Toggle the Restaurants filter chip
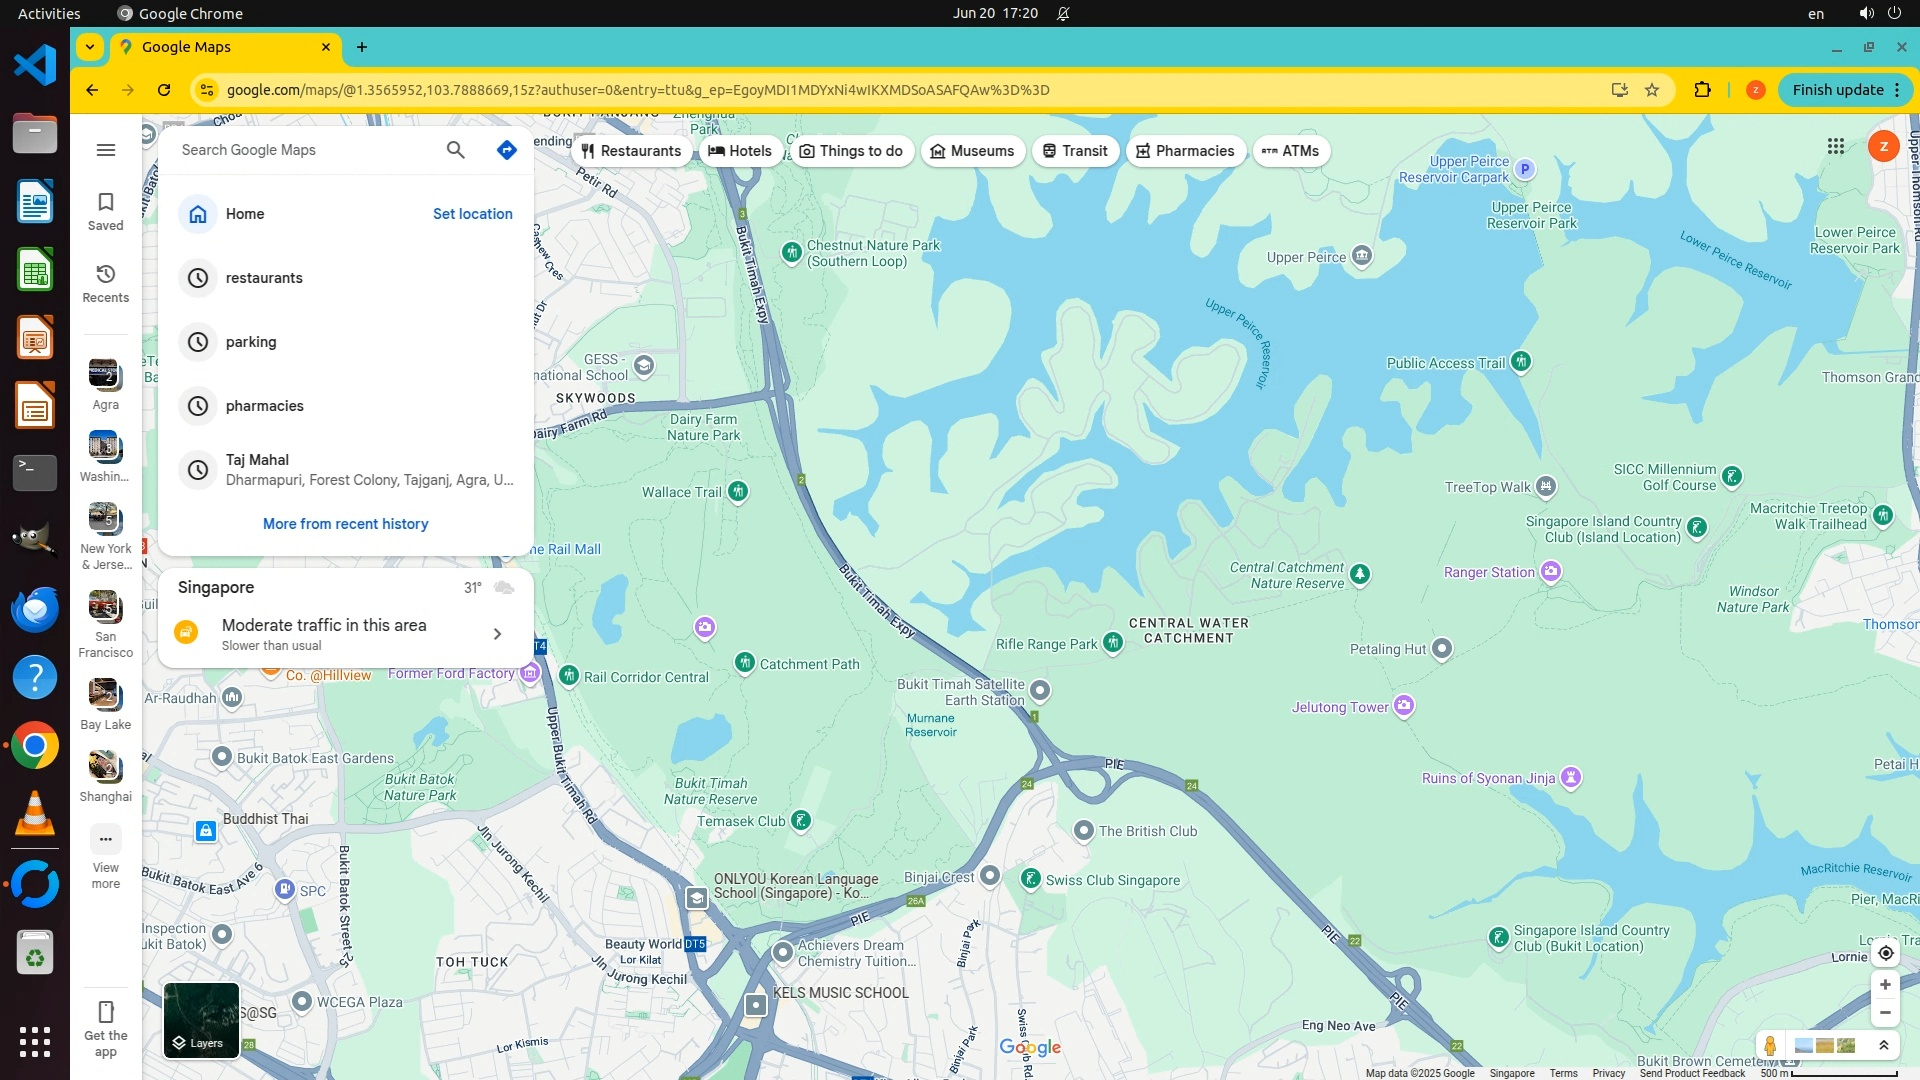Screen dimensions: 1920x1080 pyautogui.click(x=631, y=151)
